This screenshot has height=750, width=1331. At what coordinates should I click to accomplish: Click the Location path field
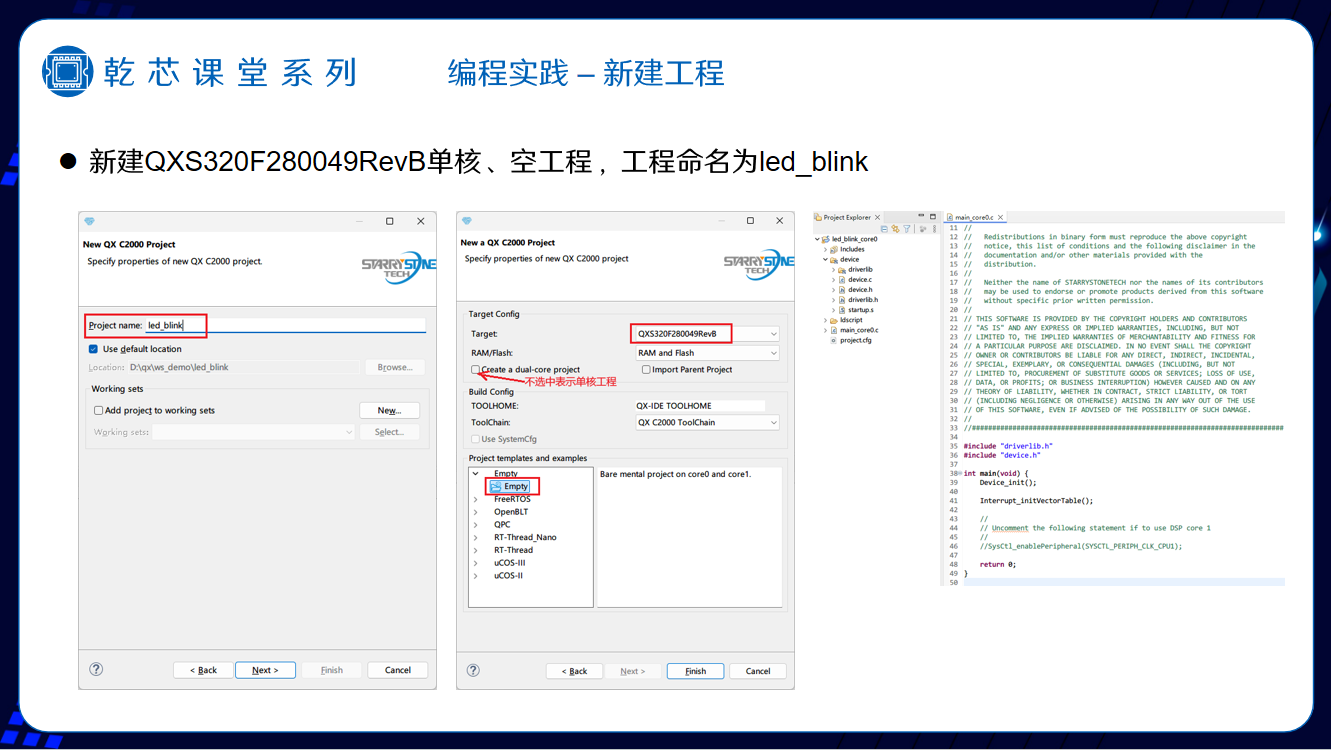(244, 367)
